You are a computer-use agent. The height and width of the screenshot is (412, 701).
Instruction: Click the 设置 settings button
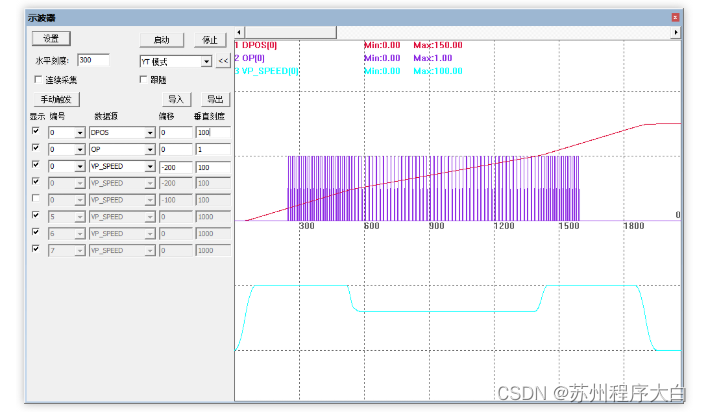click(x=51, y=38)
